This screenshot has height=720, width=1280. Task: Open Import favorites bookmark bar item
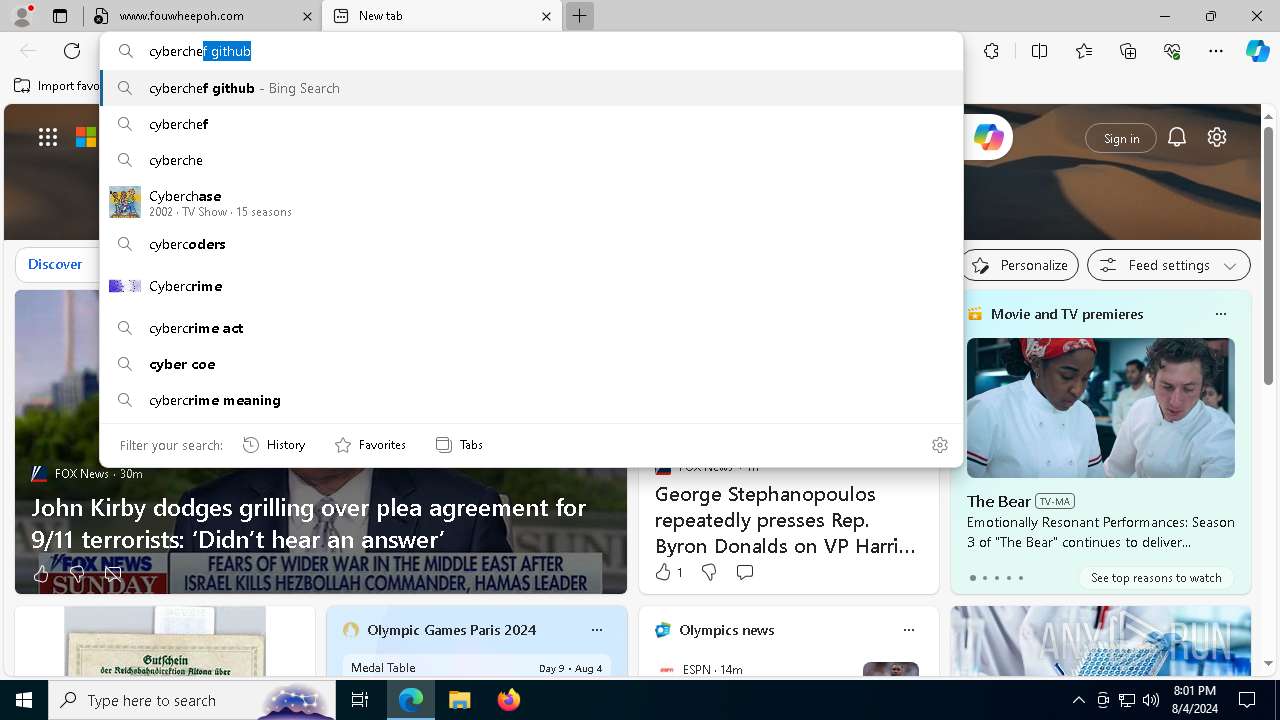[x=58, y=86]
